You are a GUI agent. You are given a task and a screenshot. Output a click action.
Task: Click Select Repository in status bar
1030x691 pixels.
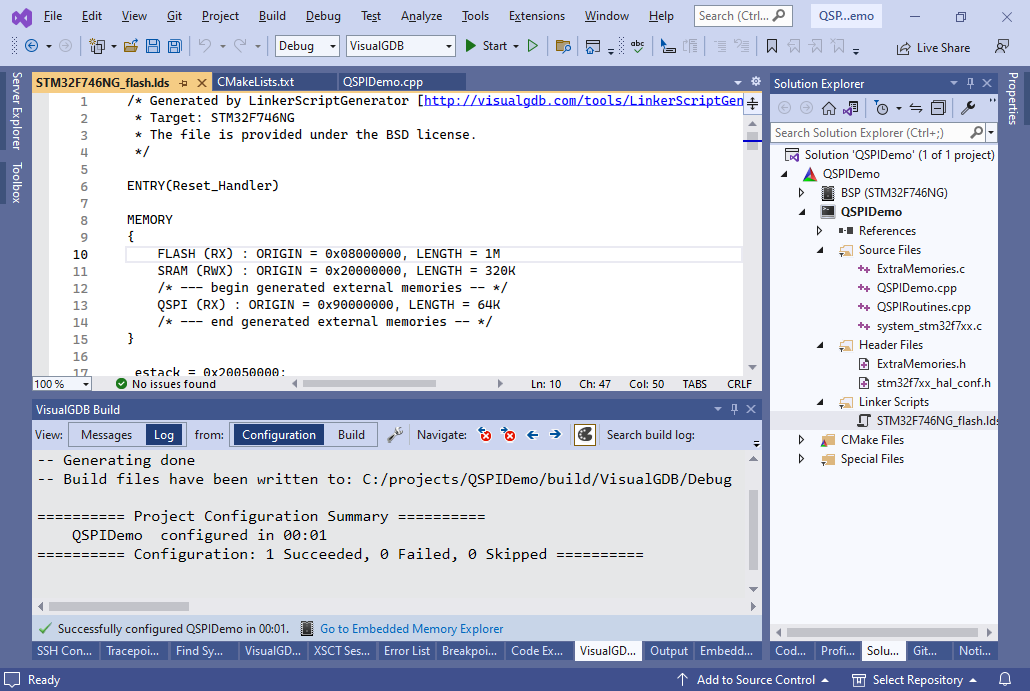click(x=914, y=680)
